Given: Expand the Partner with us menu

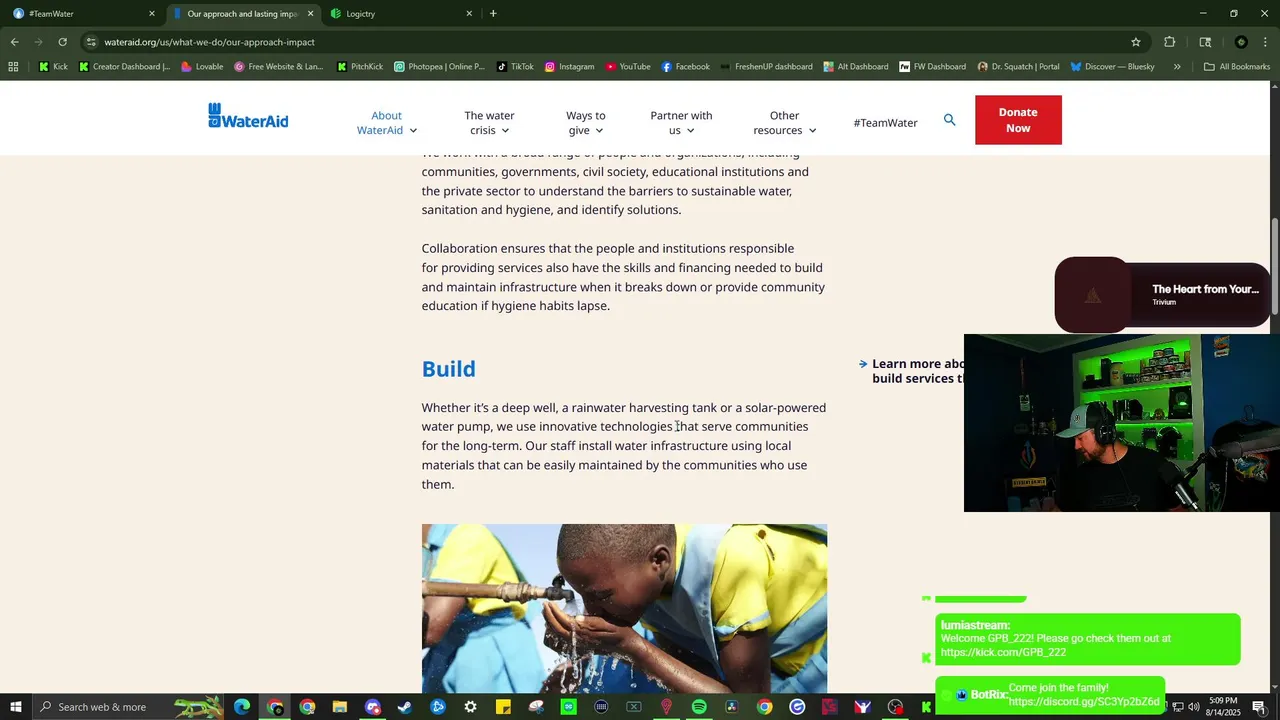Looking at the screenshot, I should click(681, 123).
